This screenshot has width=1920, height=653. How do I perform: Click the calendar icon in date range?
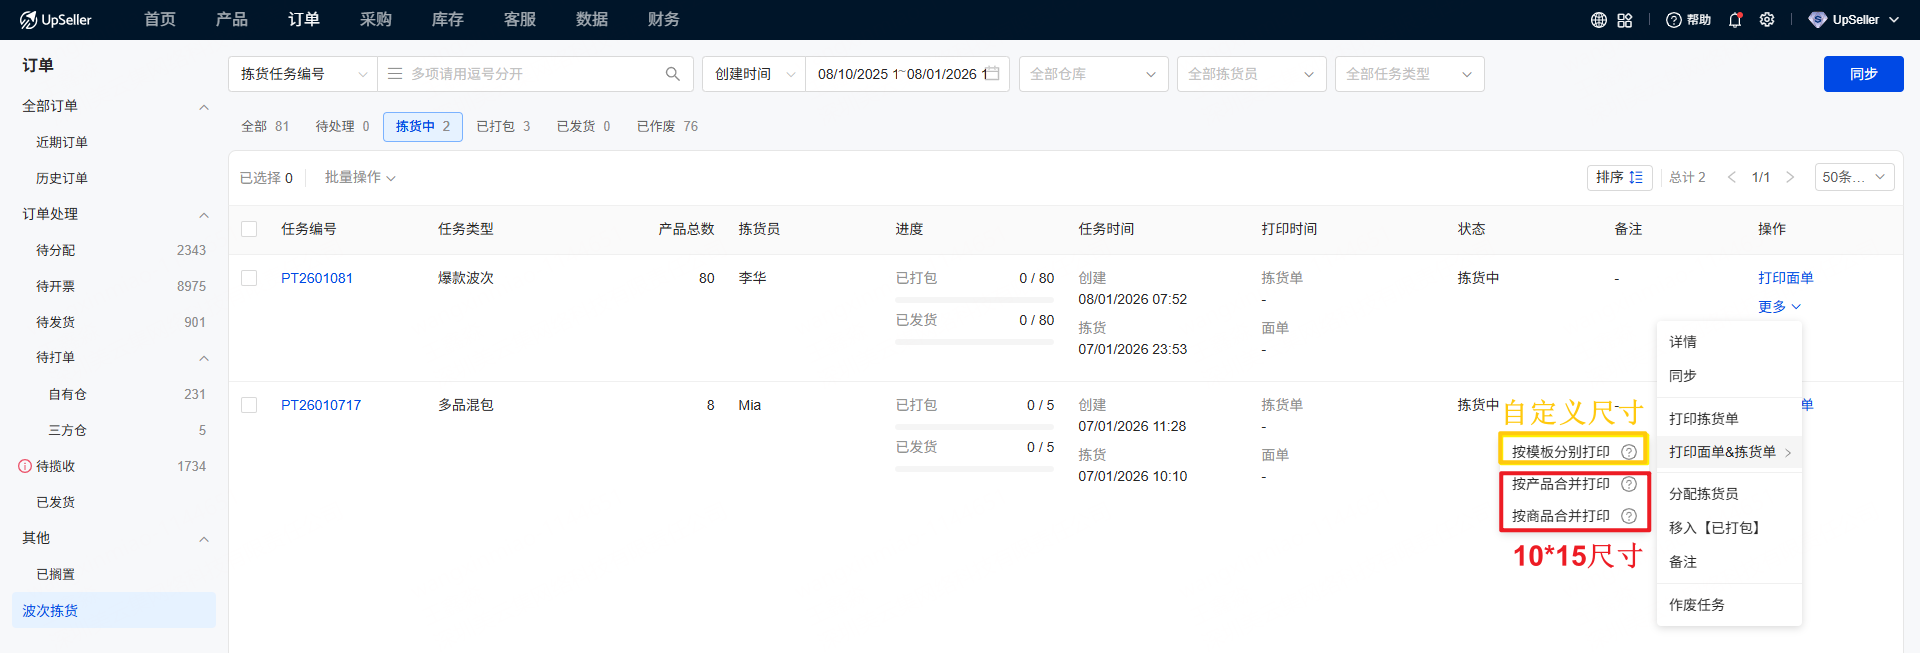tap(992, 74)
